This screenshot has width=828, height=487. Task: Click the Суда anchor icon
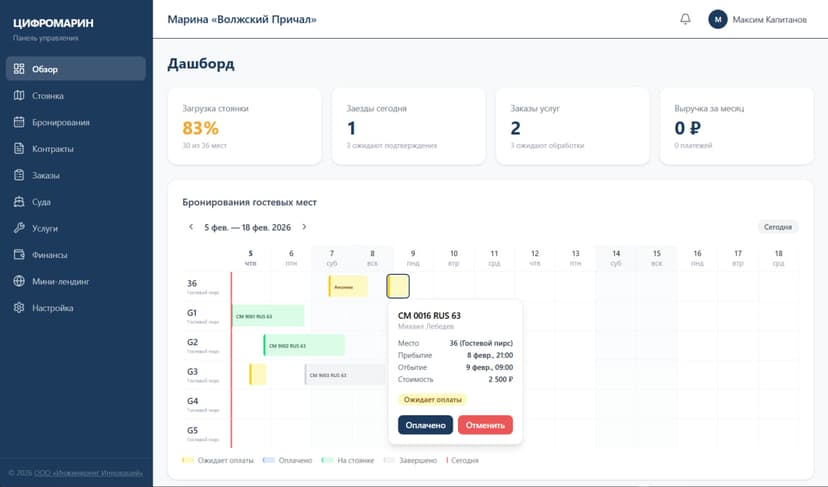(19, 202)
